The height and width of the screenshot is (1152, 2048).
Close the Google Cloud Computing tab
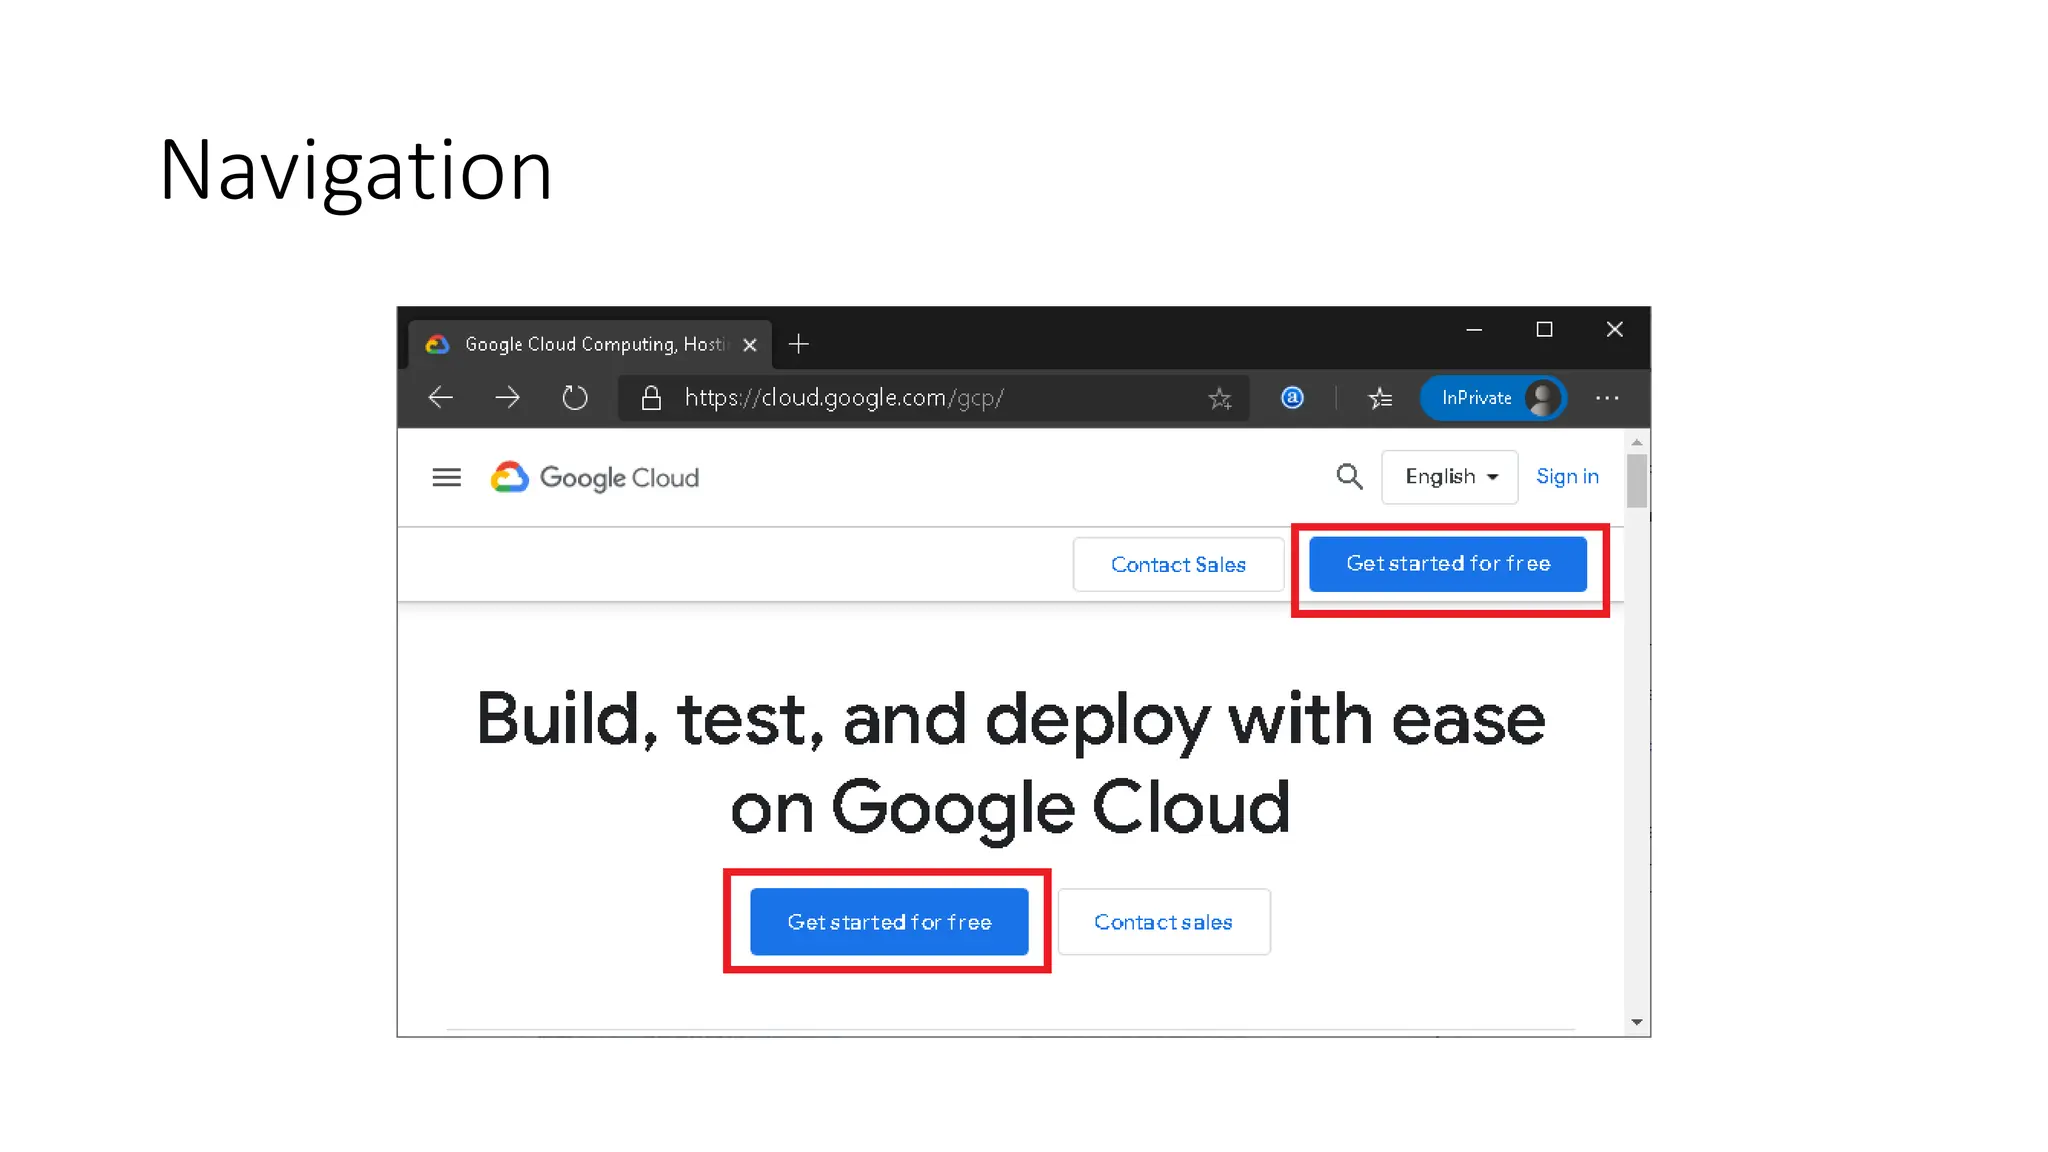click(x=750, y=345)
